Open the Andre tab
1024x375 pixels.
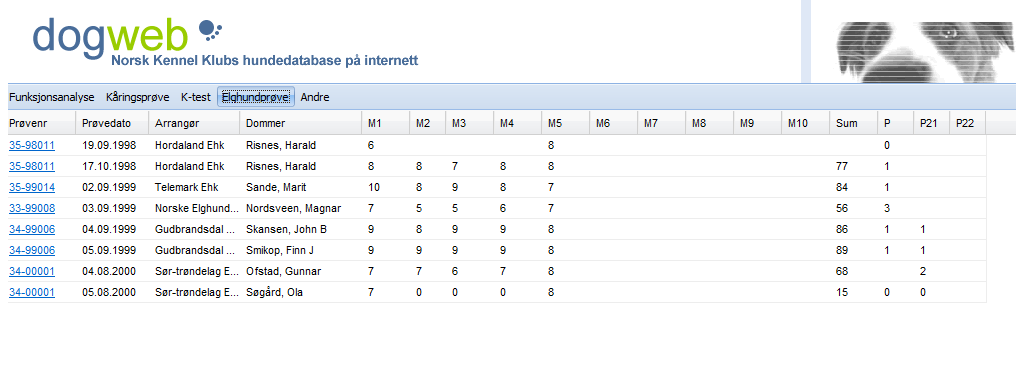coord(315,97)
